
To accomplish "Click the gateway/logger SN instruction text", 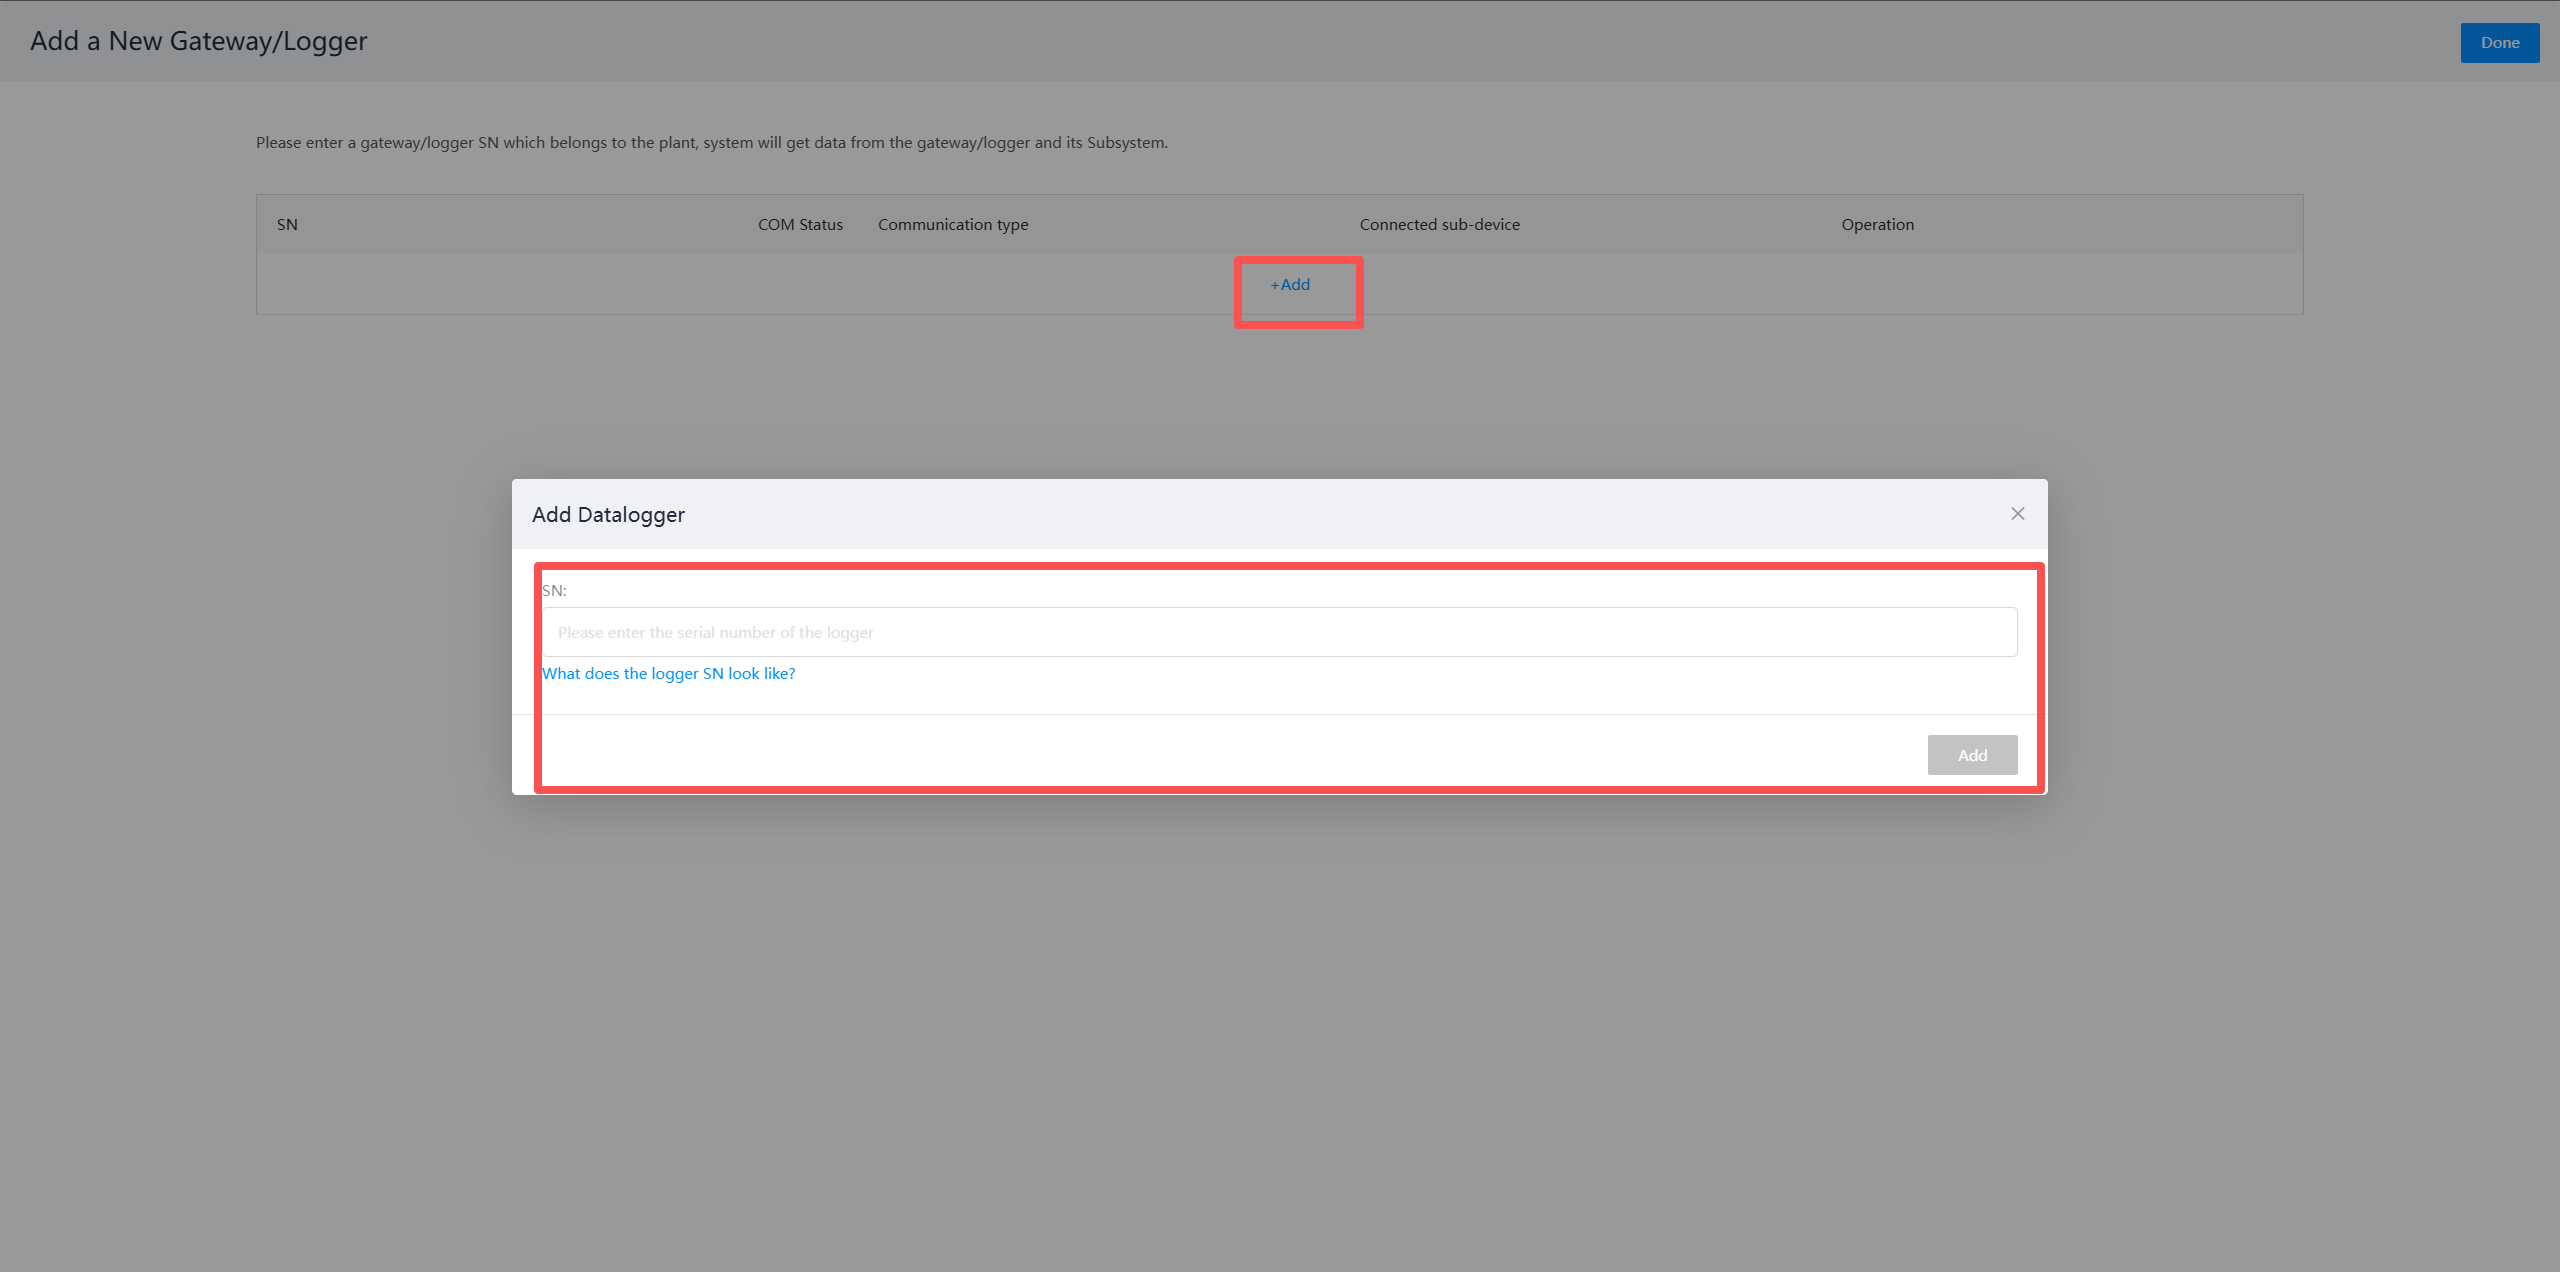I will pyautogui.click(x=711, y=143).
